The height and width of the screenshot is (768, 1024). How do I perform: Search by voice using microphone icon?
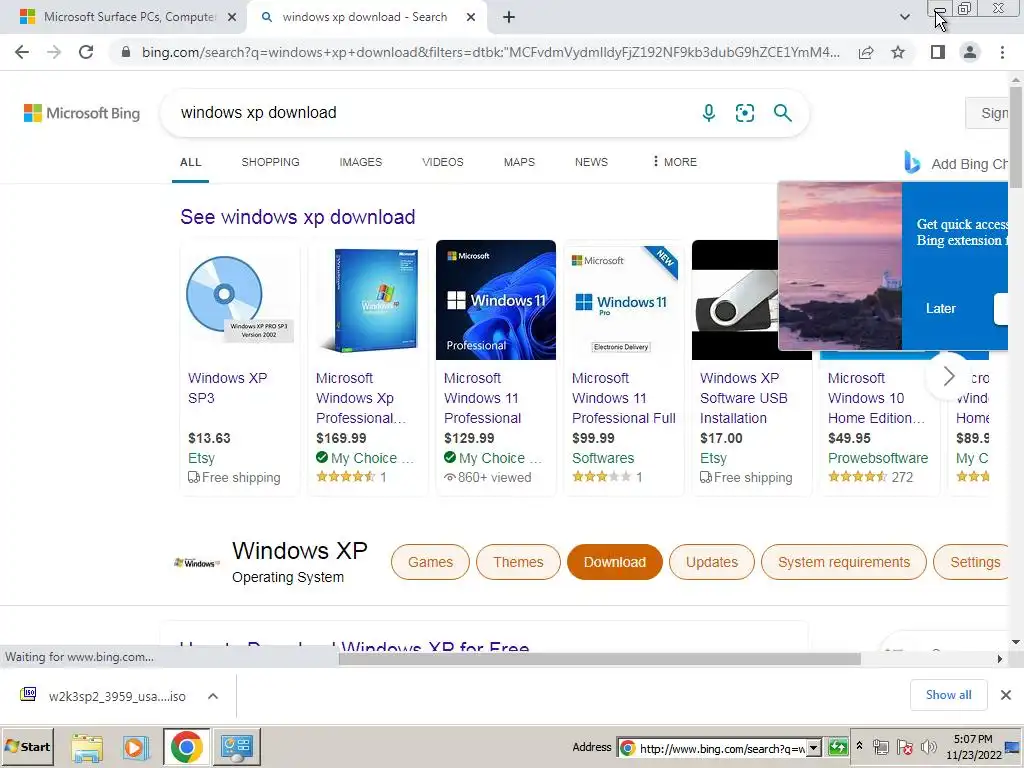709,113
